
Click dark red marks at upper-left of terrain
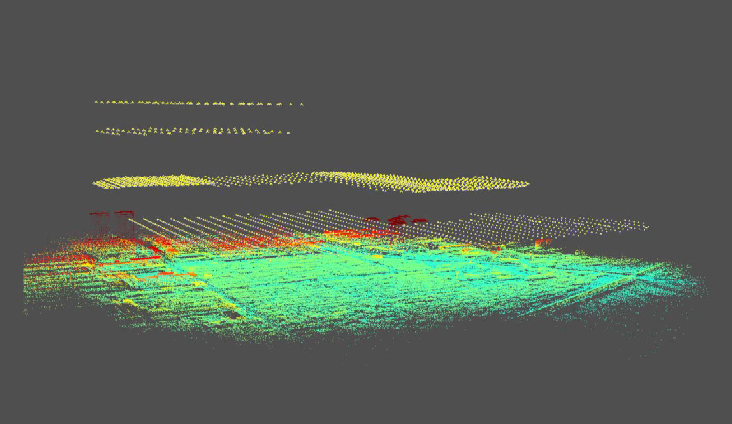112,213
